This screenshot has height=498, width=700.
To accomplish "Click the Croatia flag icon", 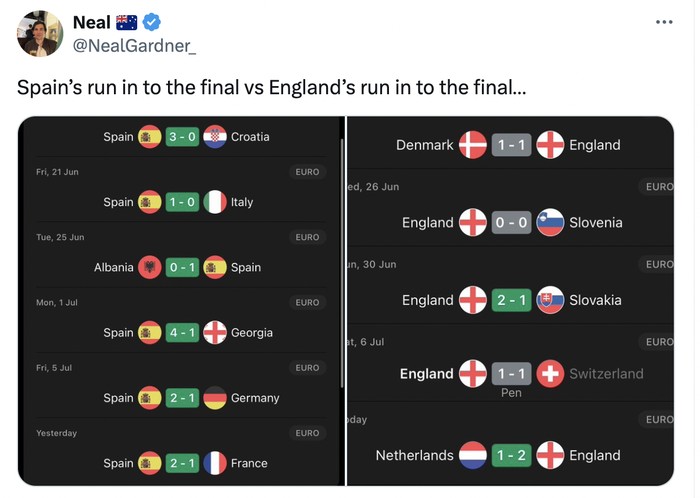I will tap(215, 137).
